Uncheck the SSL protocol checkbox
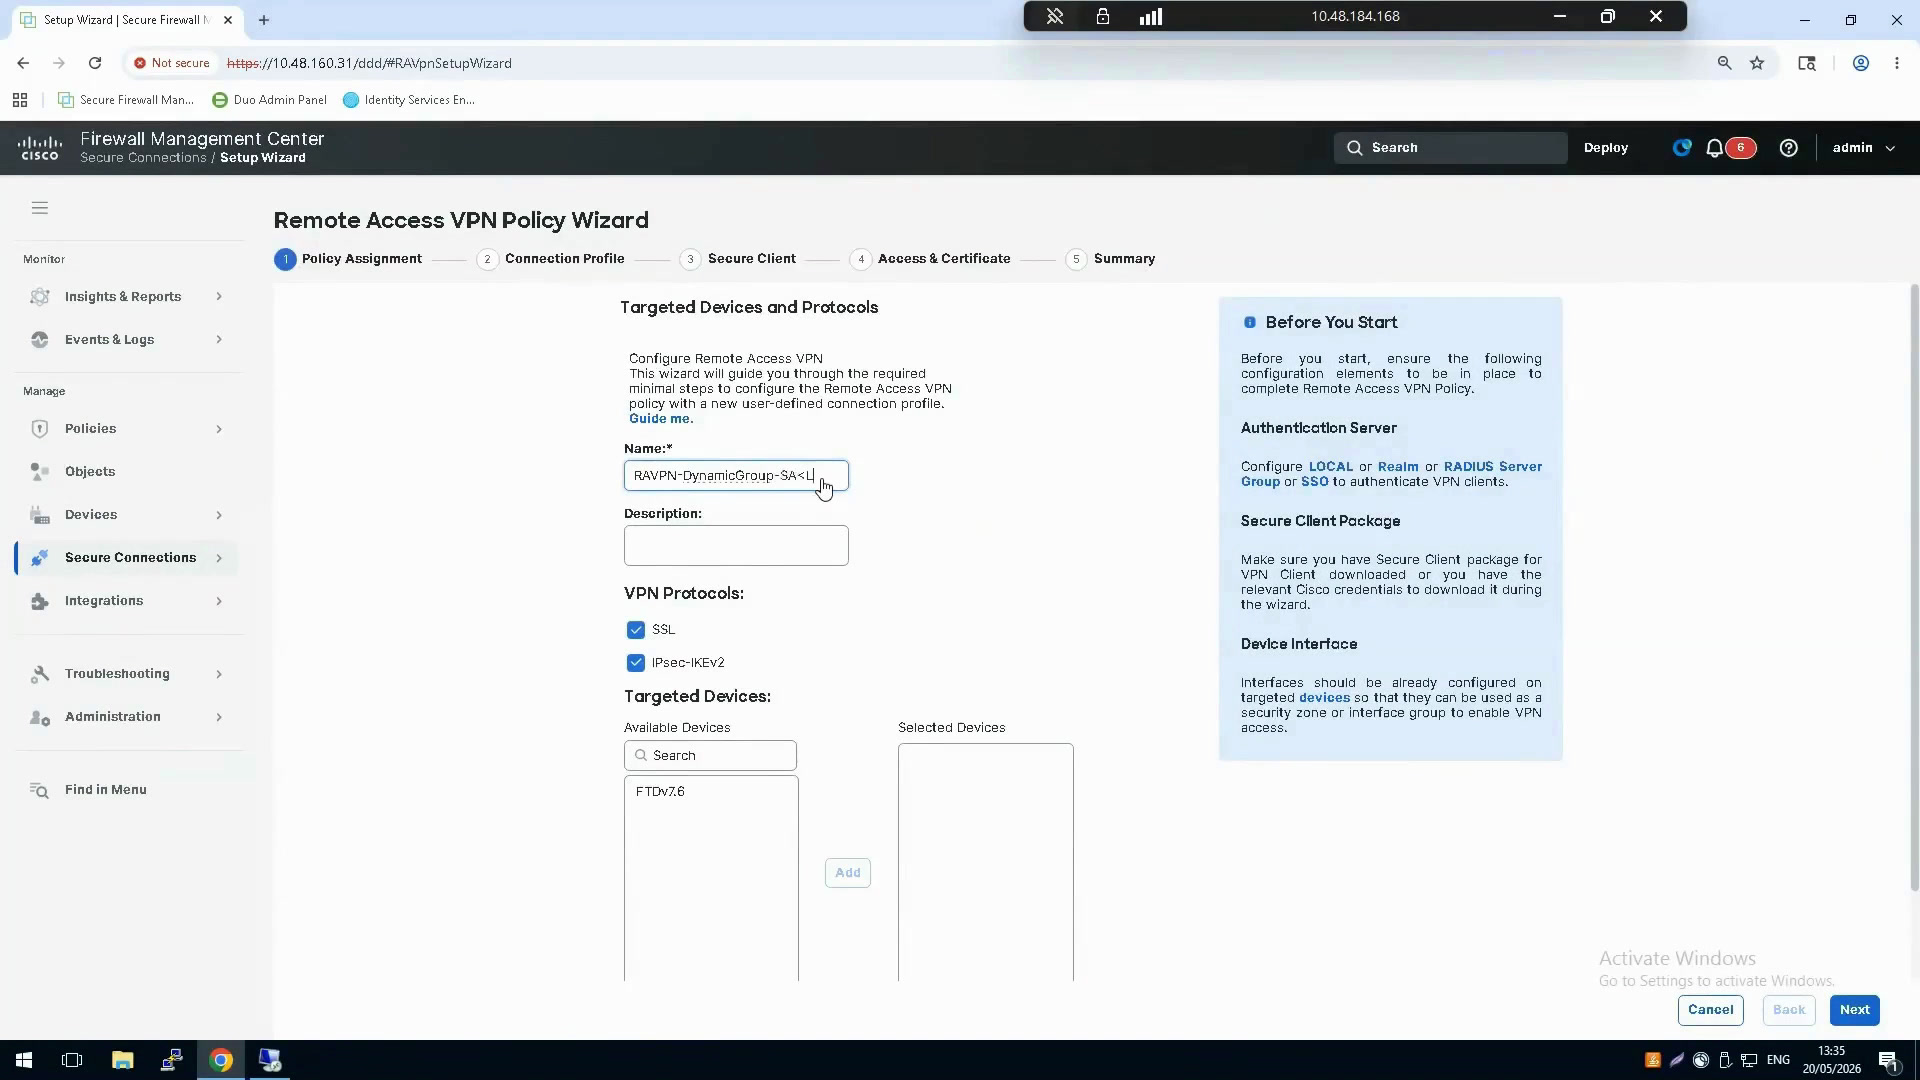Viewport: 1920px width, 1080px height. coord(636,630)
